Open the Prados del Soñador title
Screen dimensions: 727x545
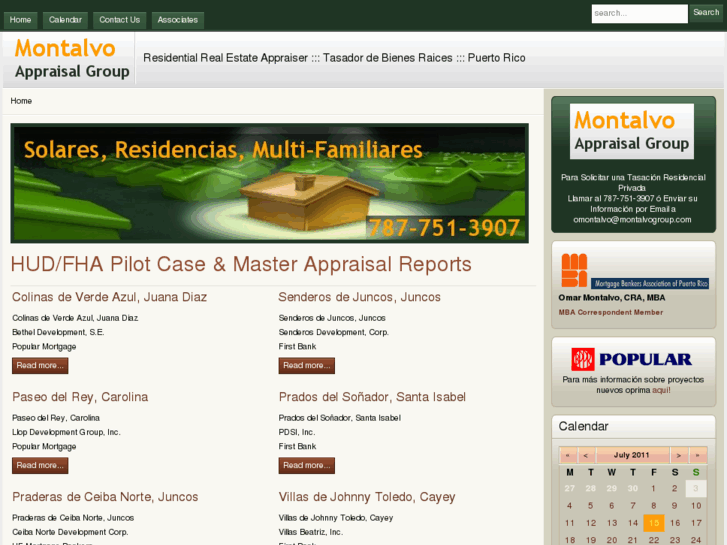tap(372, 397)
